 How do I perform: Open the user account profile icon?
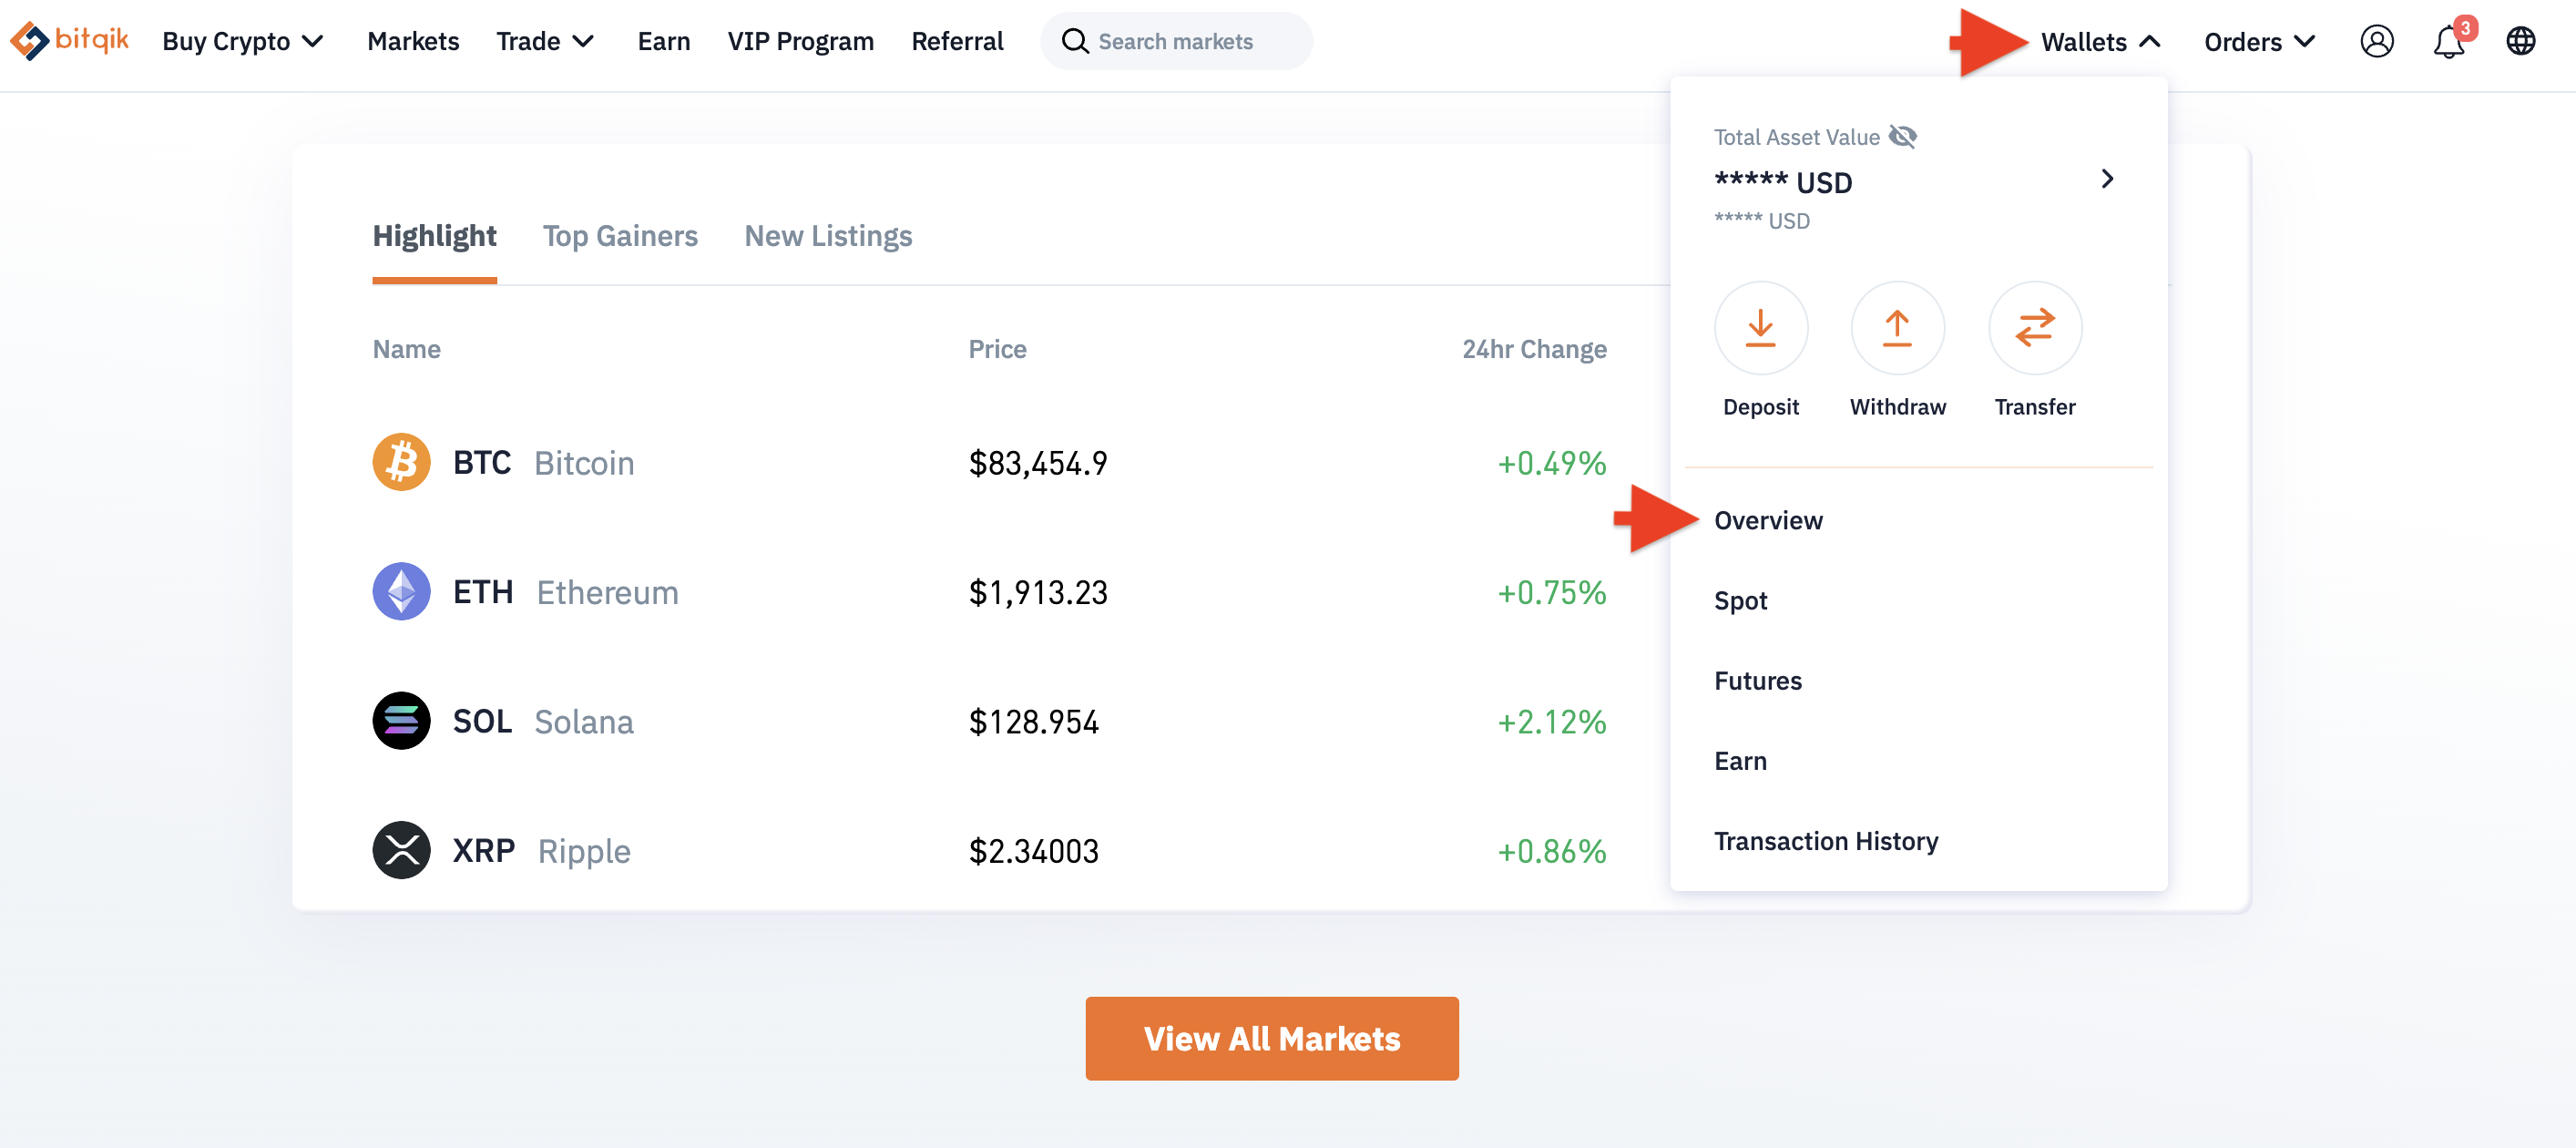[x=2376, y=41]
